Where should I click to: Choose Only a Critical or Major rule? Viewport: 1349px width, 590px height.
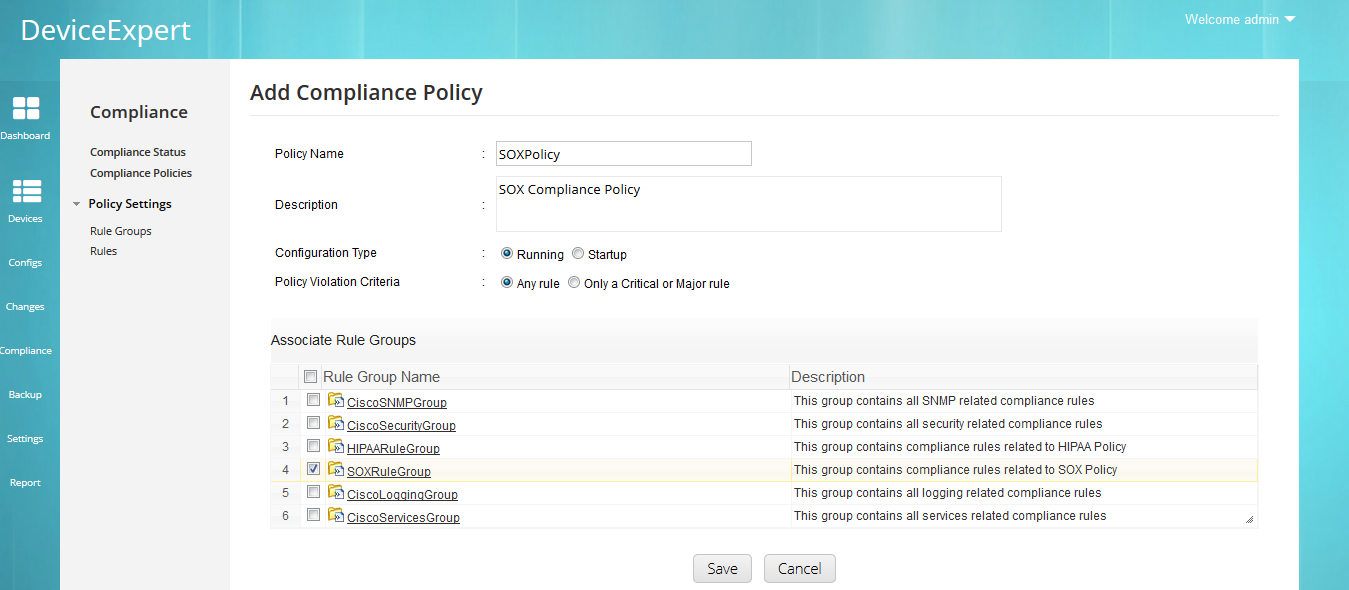click(x=574, y=283)
